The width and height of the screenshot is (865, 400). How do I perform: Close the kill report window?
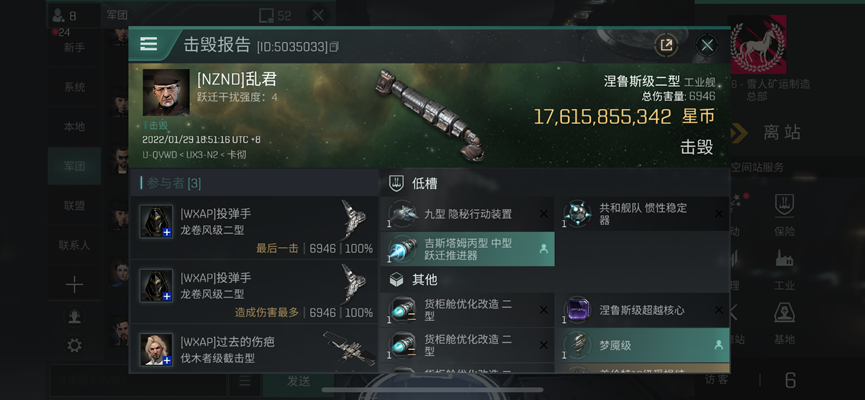point(707,45)
